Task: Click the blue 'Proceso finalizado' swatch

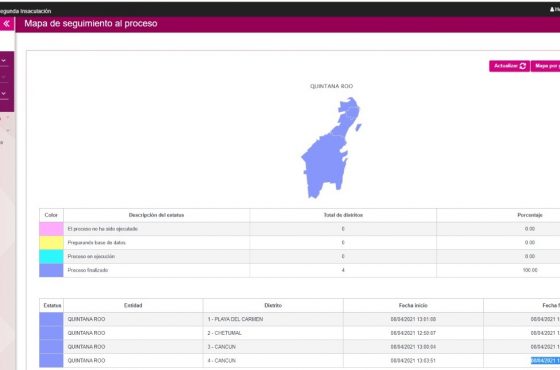Action: pos(51,270)
